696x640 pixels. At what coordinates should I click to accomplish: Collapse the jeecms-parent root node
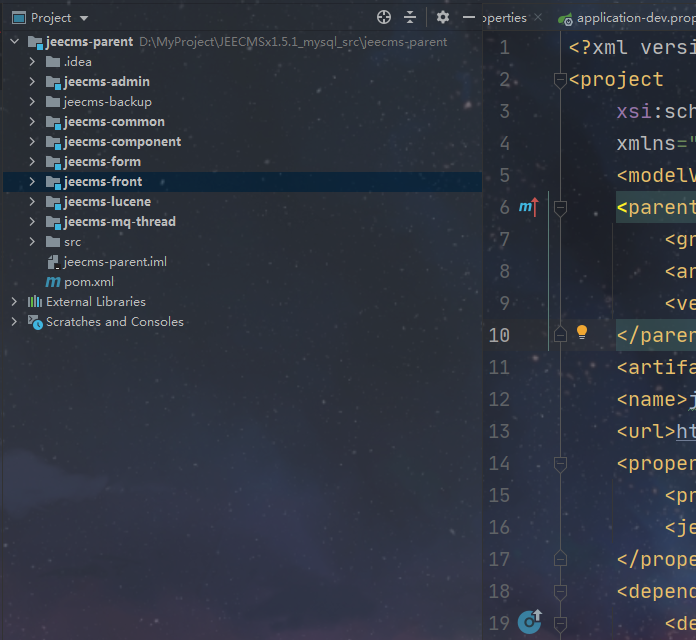15,42
